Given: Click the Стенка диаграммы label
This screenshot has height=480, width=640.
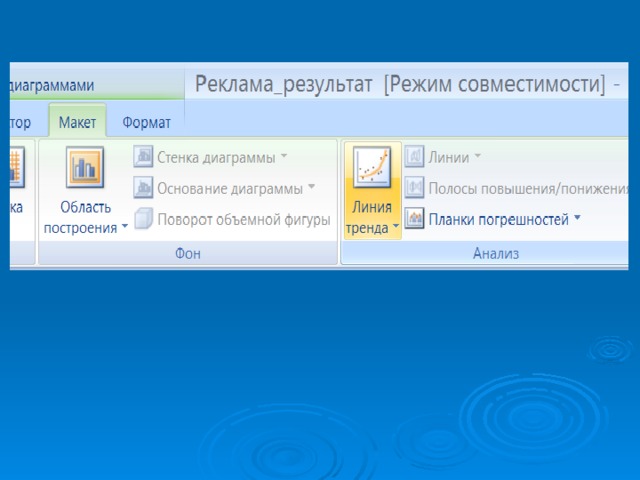Looking at the screenshot, I should pyautogui.click(x=216, y=158).
